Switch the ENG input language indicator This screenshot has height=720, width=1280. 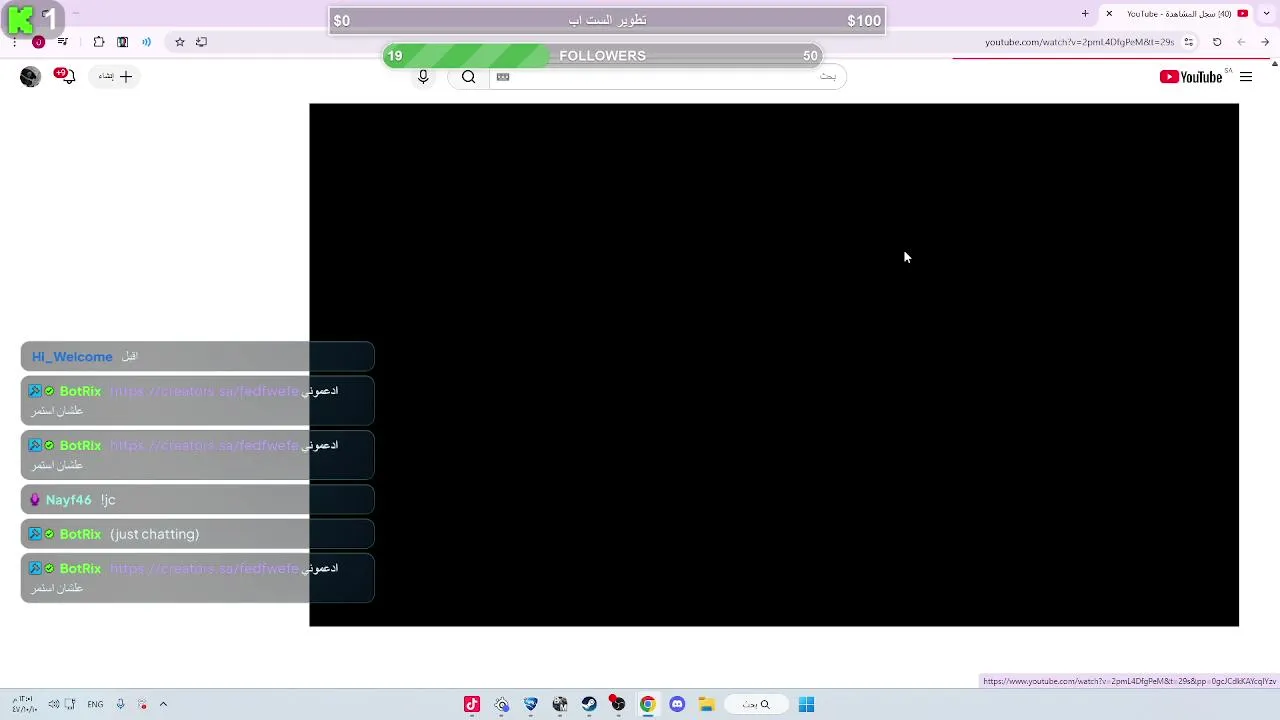95,704
